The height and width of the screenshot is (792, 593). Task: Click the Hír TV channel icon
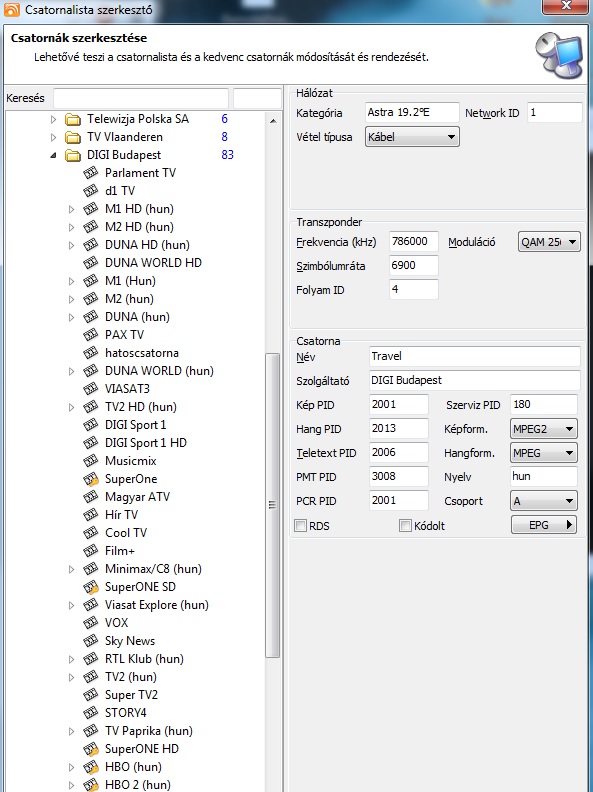click(x=90, y=515)
